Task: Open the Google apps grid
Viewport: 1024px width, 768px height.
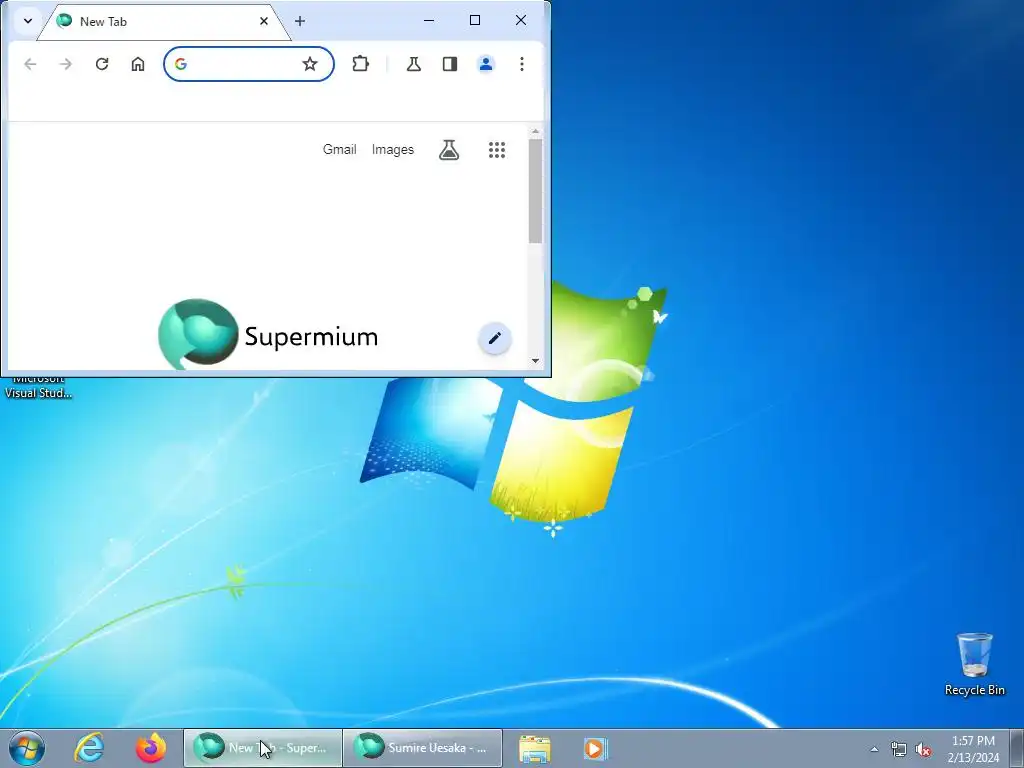Action: pyautogui.click(x=497, y=150)
